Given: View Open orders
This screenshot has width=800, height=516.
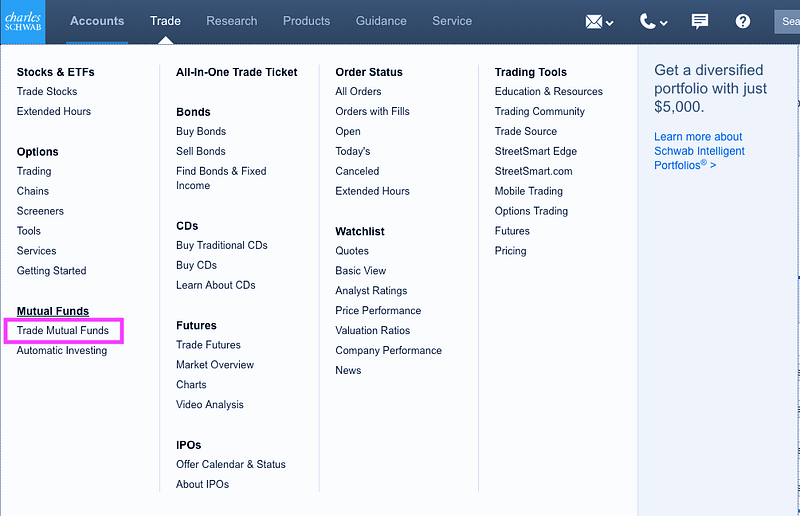Looking at the screenshot, I should [x=348, y=131].
